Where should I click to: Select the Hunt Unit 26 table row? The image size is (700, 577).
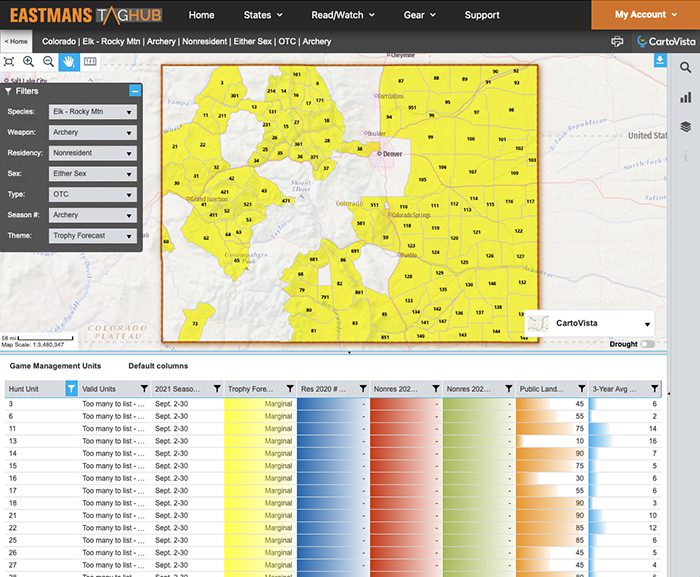pos(333,553)
